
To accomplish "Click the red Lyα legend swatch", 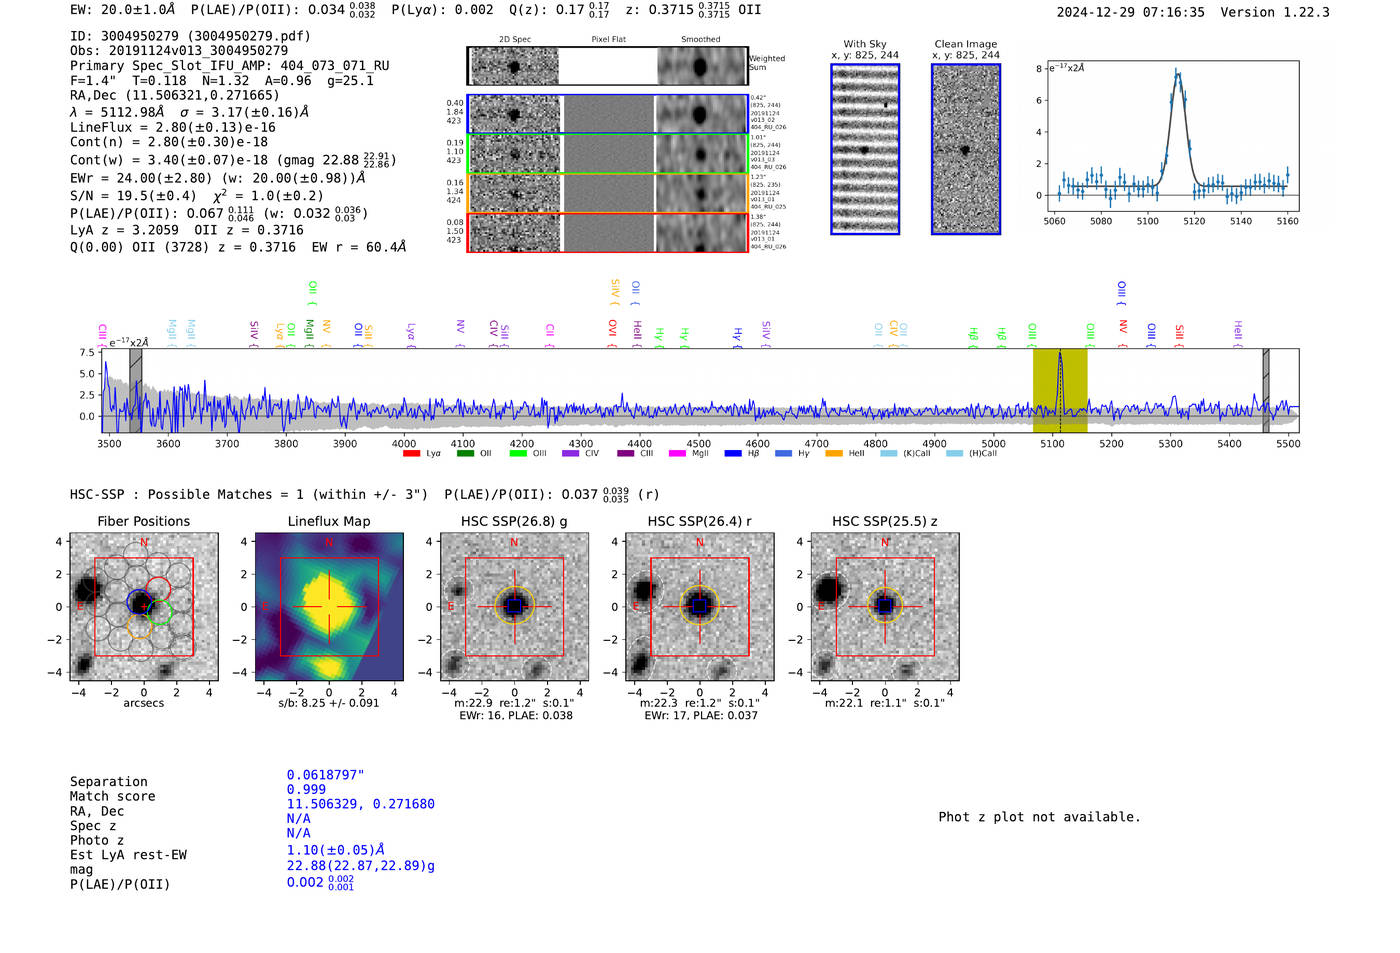I will click(x=411, y=454).
